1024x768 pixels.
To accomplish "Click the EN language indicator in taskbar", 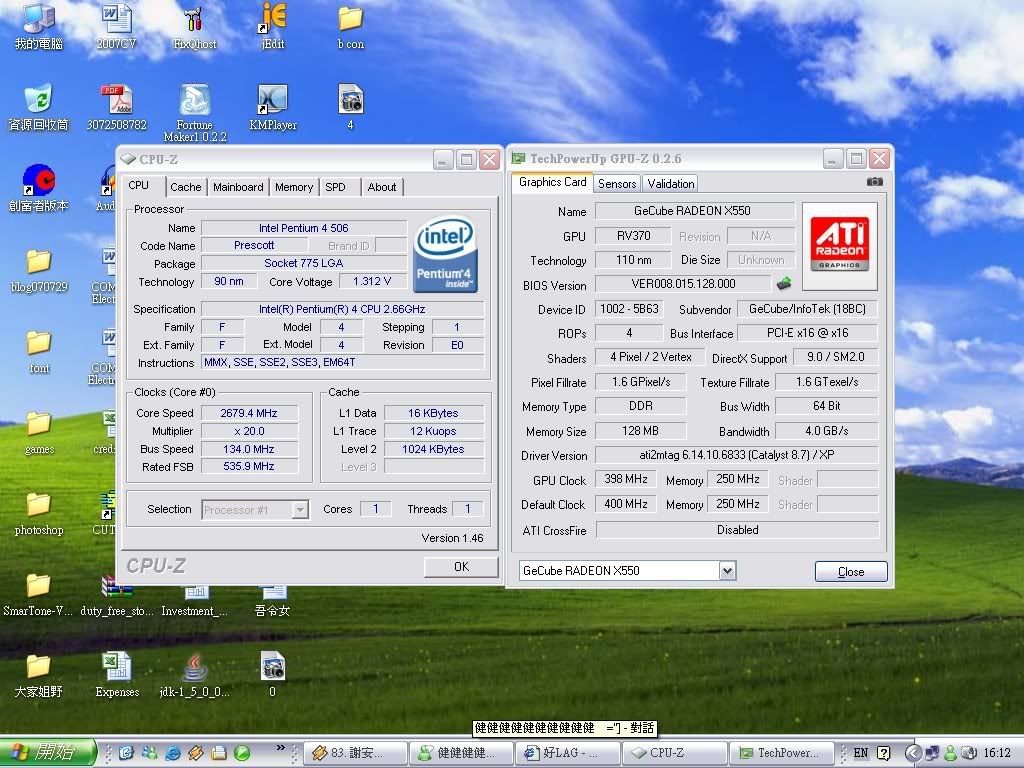I will (x=861, y=753).
